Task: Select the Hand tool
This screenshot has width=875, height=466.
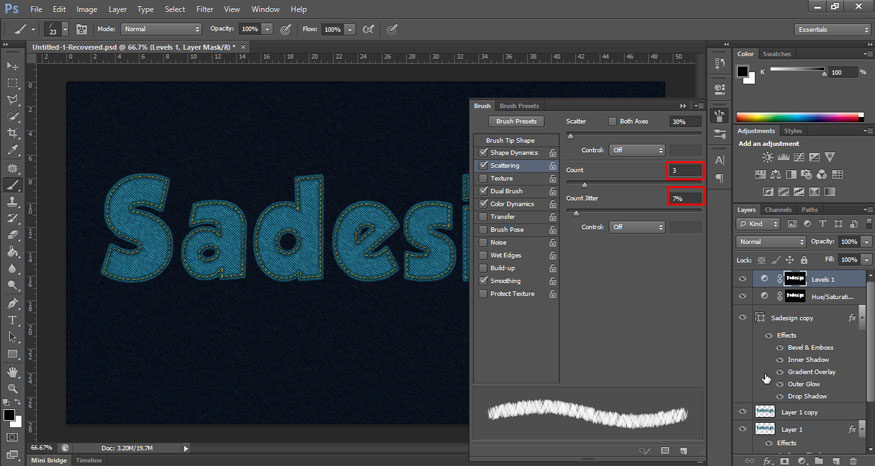Action: (12, 372)
